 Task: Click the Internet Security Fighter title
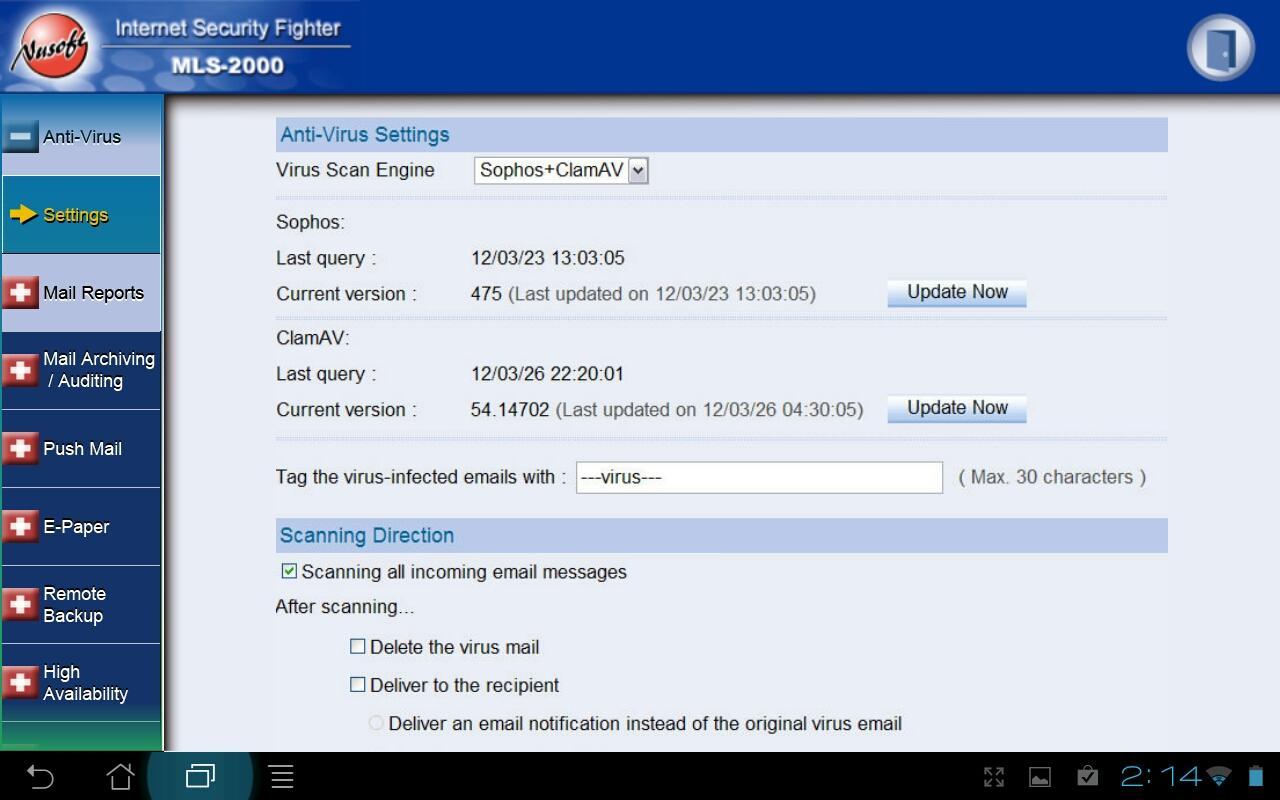[228, 28]
